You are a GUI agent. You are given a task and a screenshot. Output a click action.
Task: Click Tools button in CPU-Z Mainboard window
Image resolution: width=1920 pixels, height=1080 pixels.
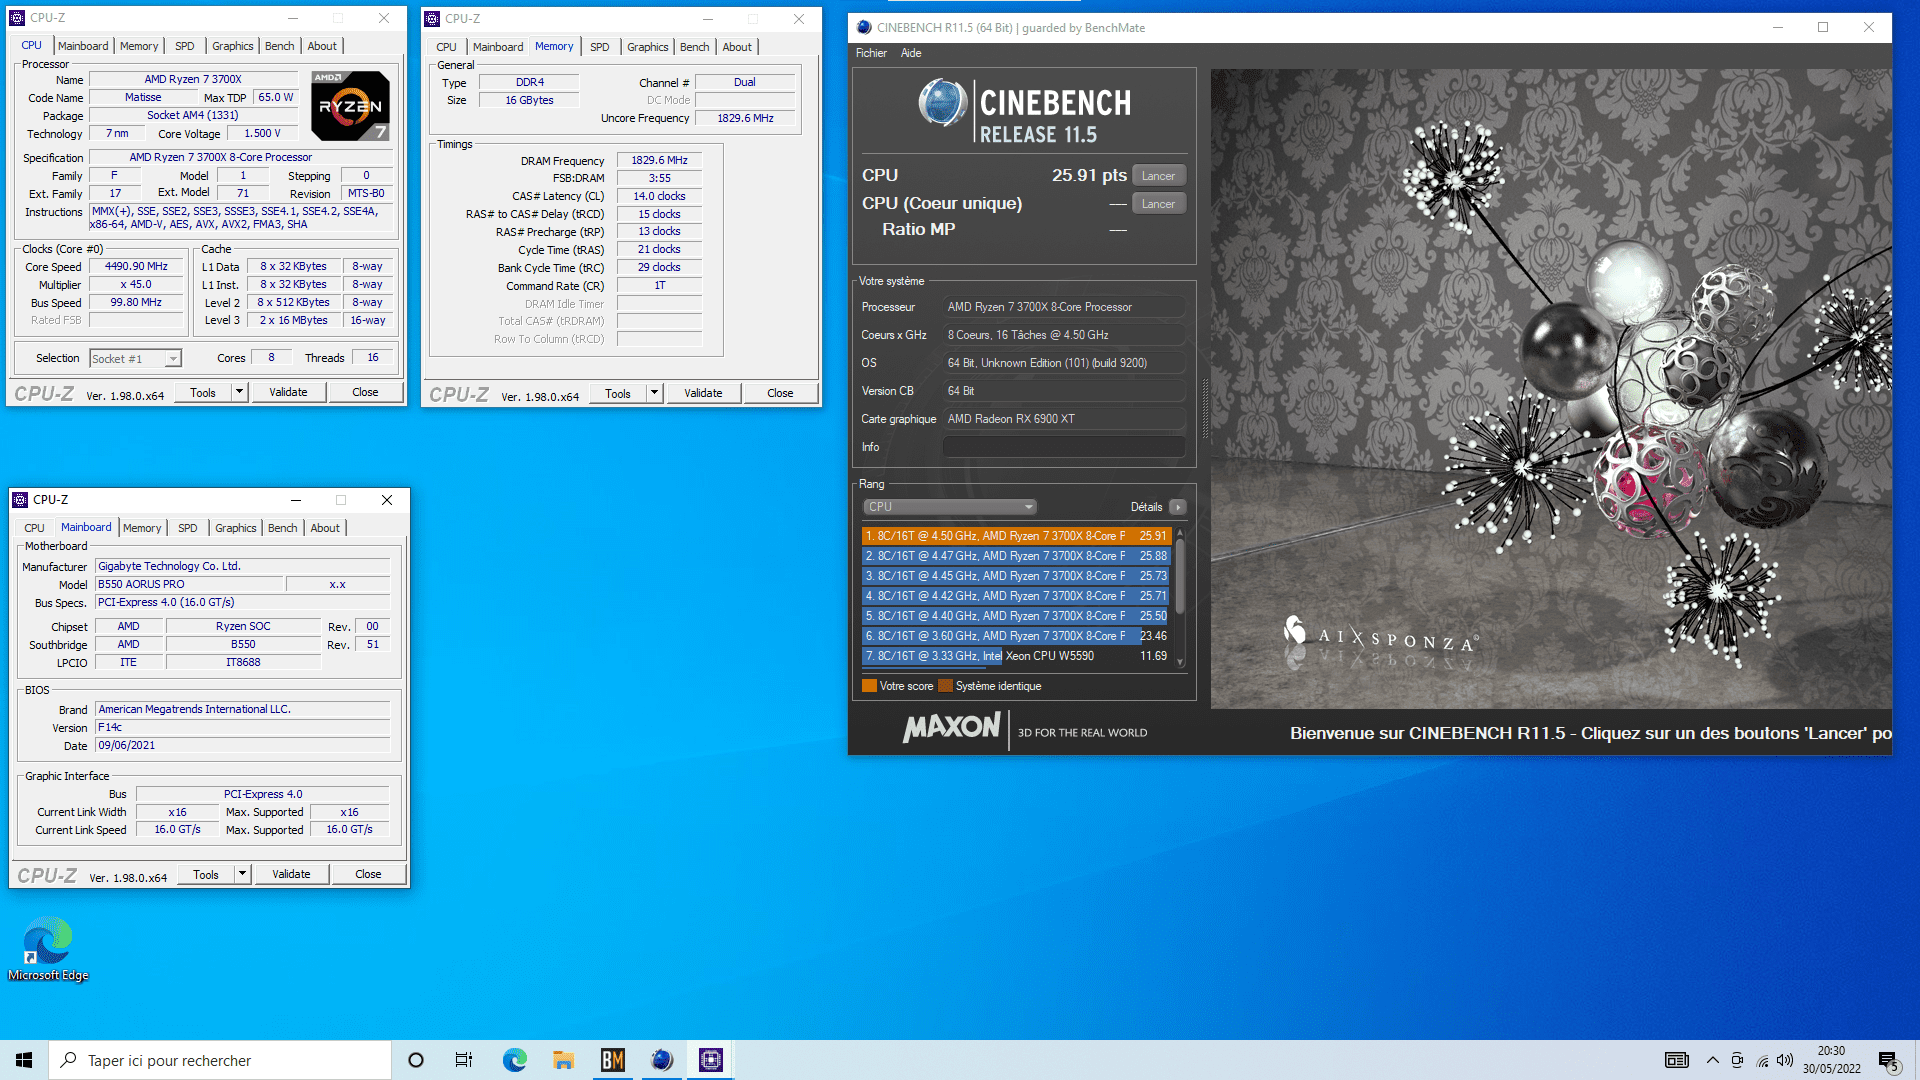(x=206, y=874)
